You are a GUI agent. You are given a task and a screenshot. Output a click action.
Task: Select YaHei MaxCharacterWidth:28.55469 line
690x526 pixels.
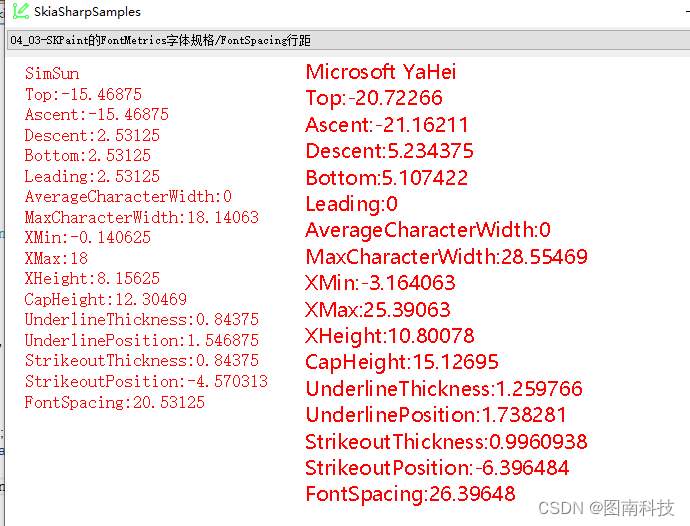pyautogui.click(x=447, y=257)
